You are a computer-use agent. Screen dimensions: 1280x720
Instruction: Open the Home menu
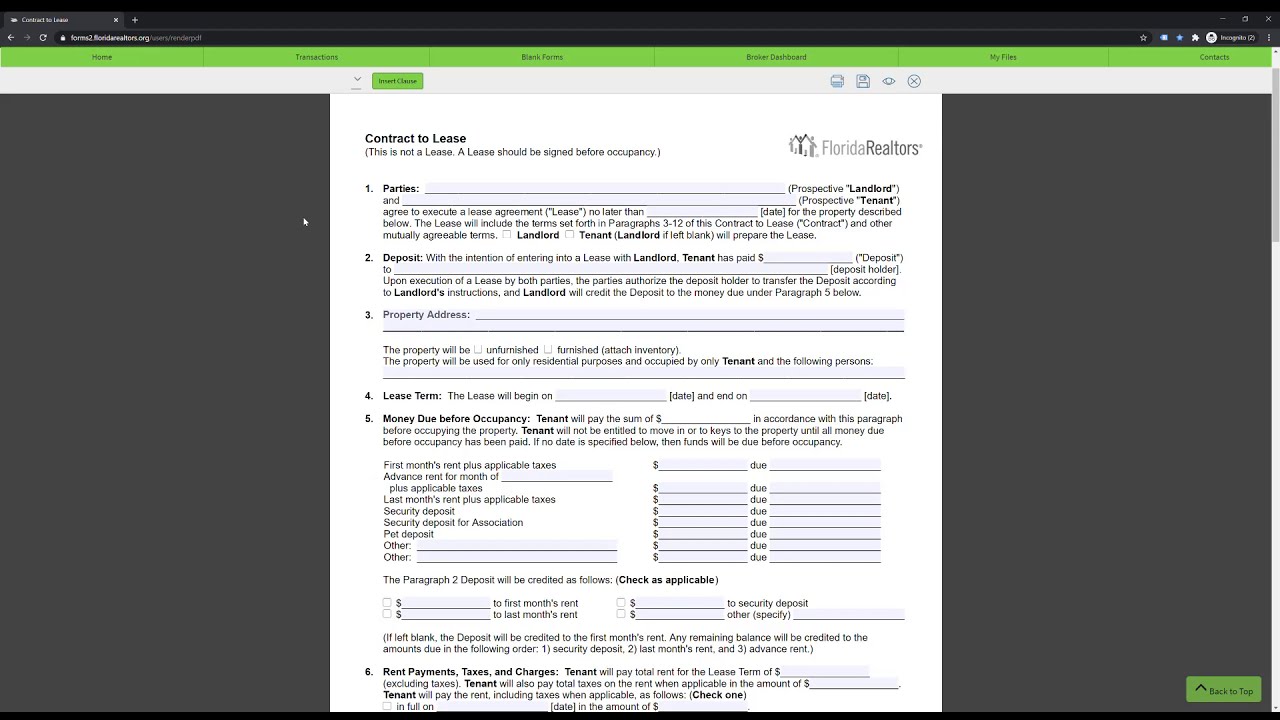point(102,57)
